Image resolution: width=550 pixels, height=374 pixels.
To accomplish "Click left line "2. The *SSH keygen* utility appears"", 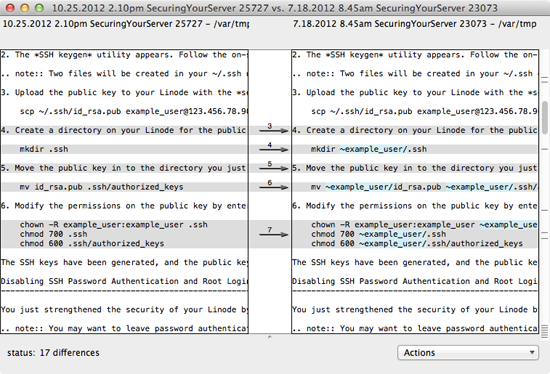I will pos(124,55).
